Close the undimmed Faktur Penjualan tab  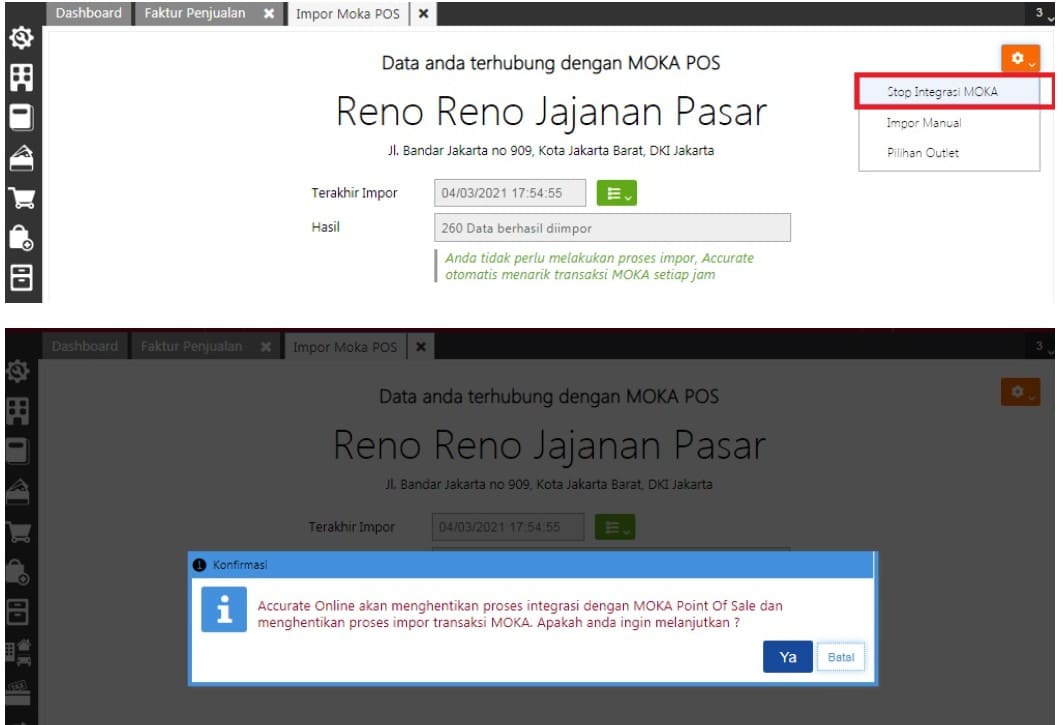tap(268, 14)
